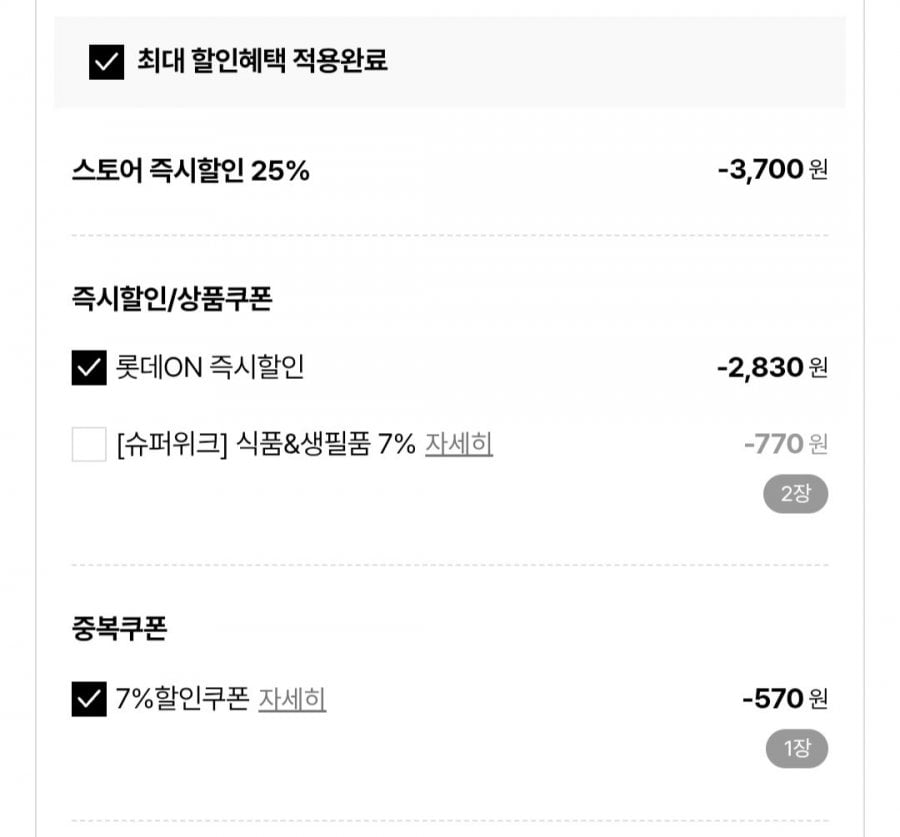This screenshot has width=900, height=837.
Task: Click the 2장 coupon count badge
Action: [x=795, y=494]
